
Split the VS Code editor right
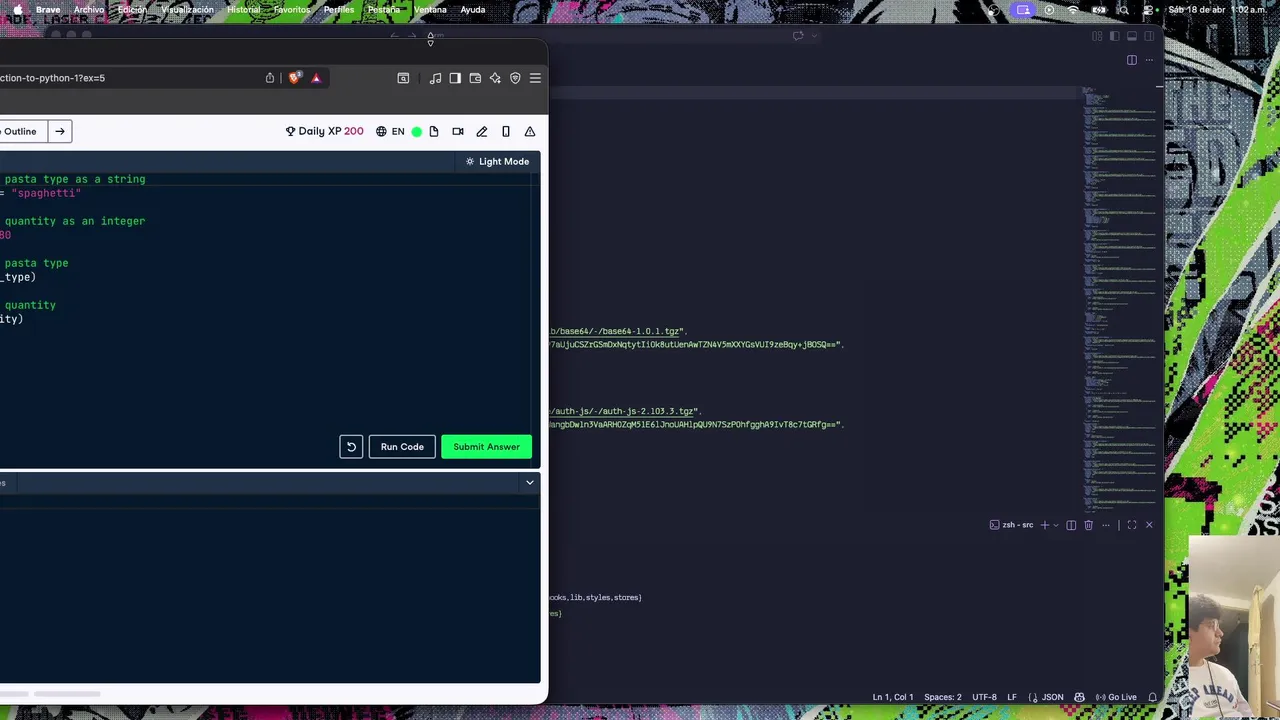pyautogui.click(x=1132, y=60)
